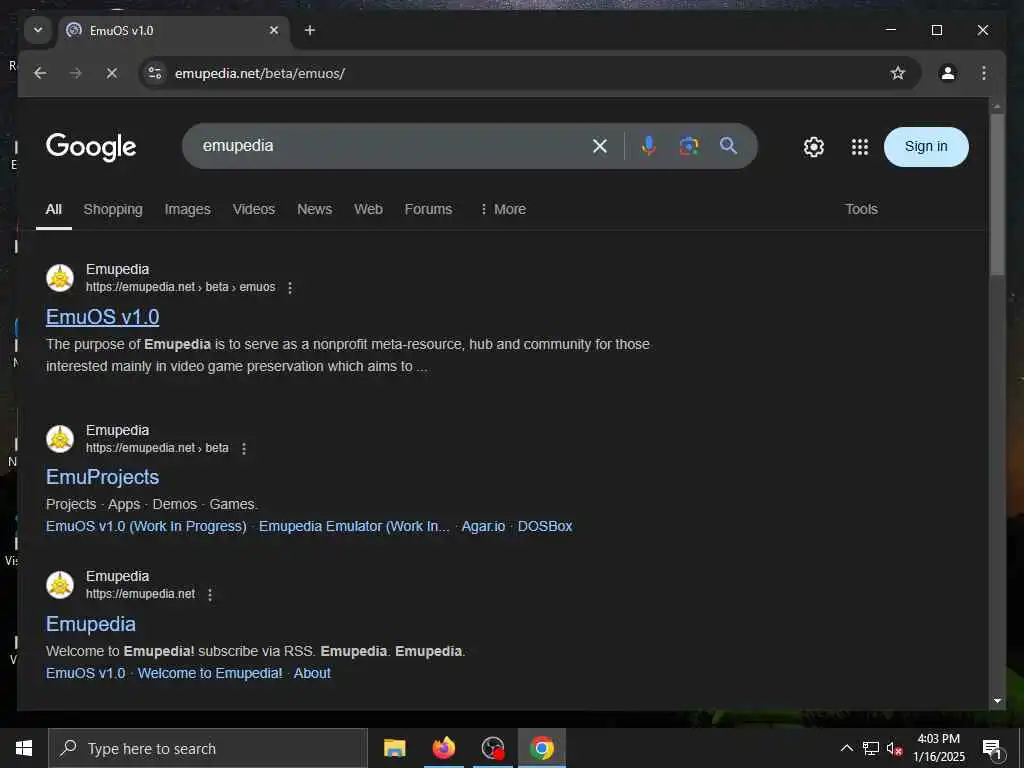Open the Welcome to Emupedia! sitelink
The image size is (1024, 768).
click(x=210, y=673)
